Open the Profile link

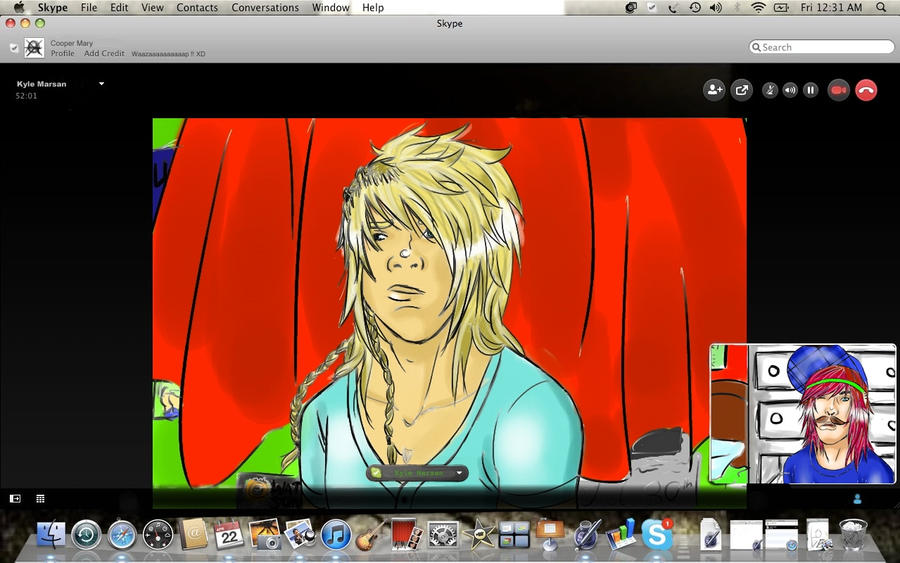[x=63, y=53]
